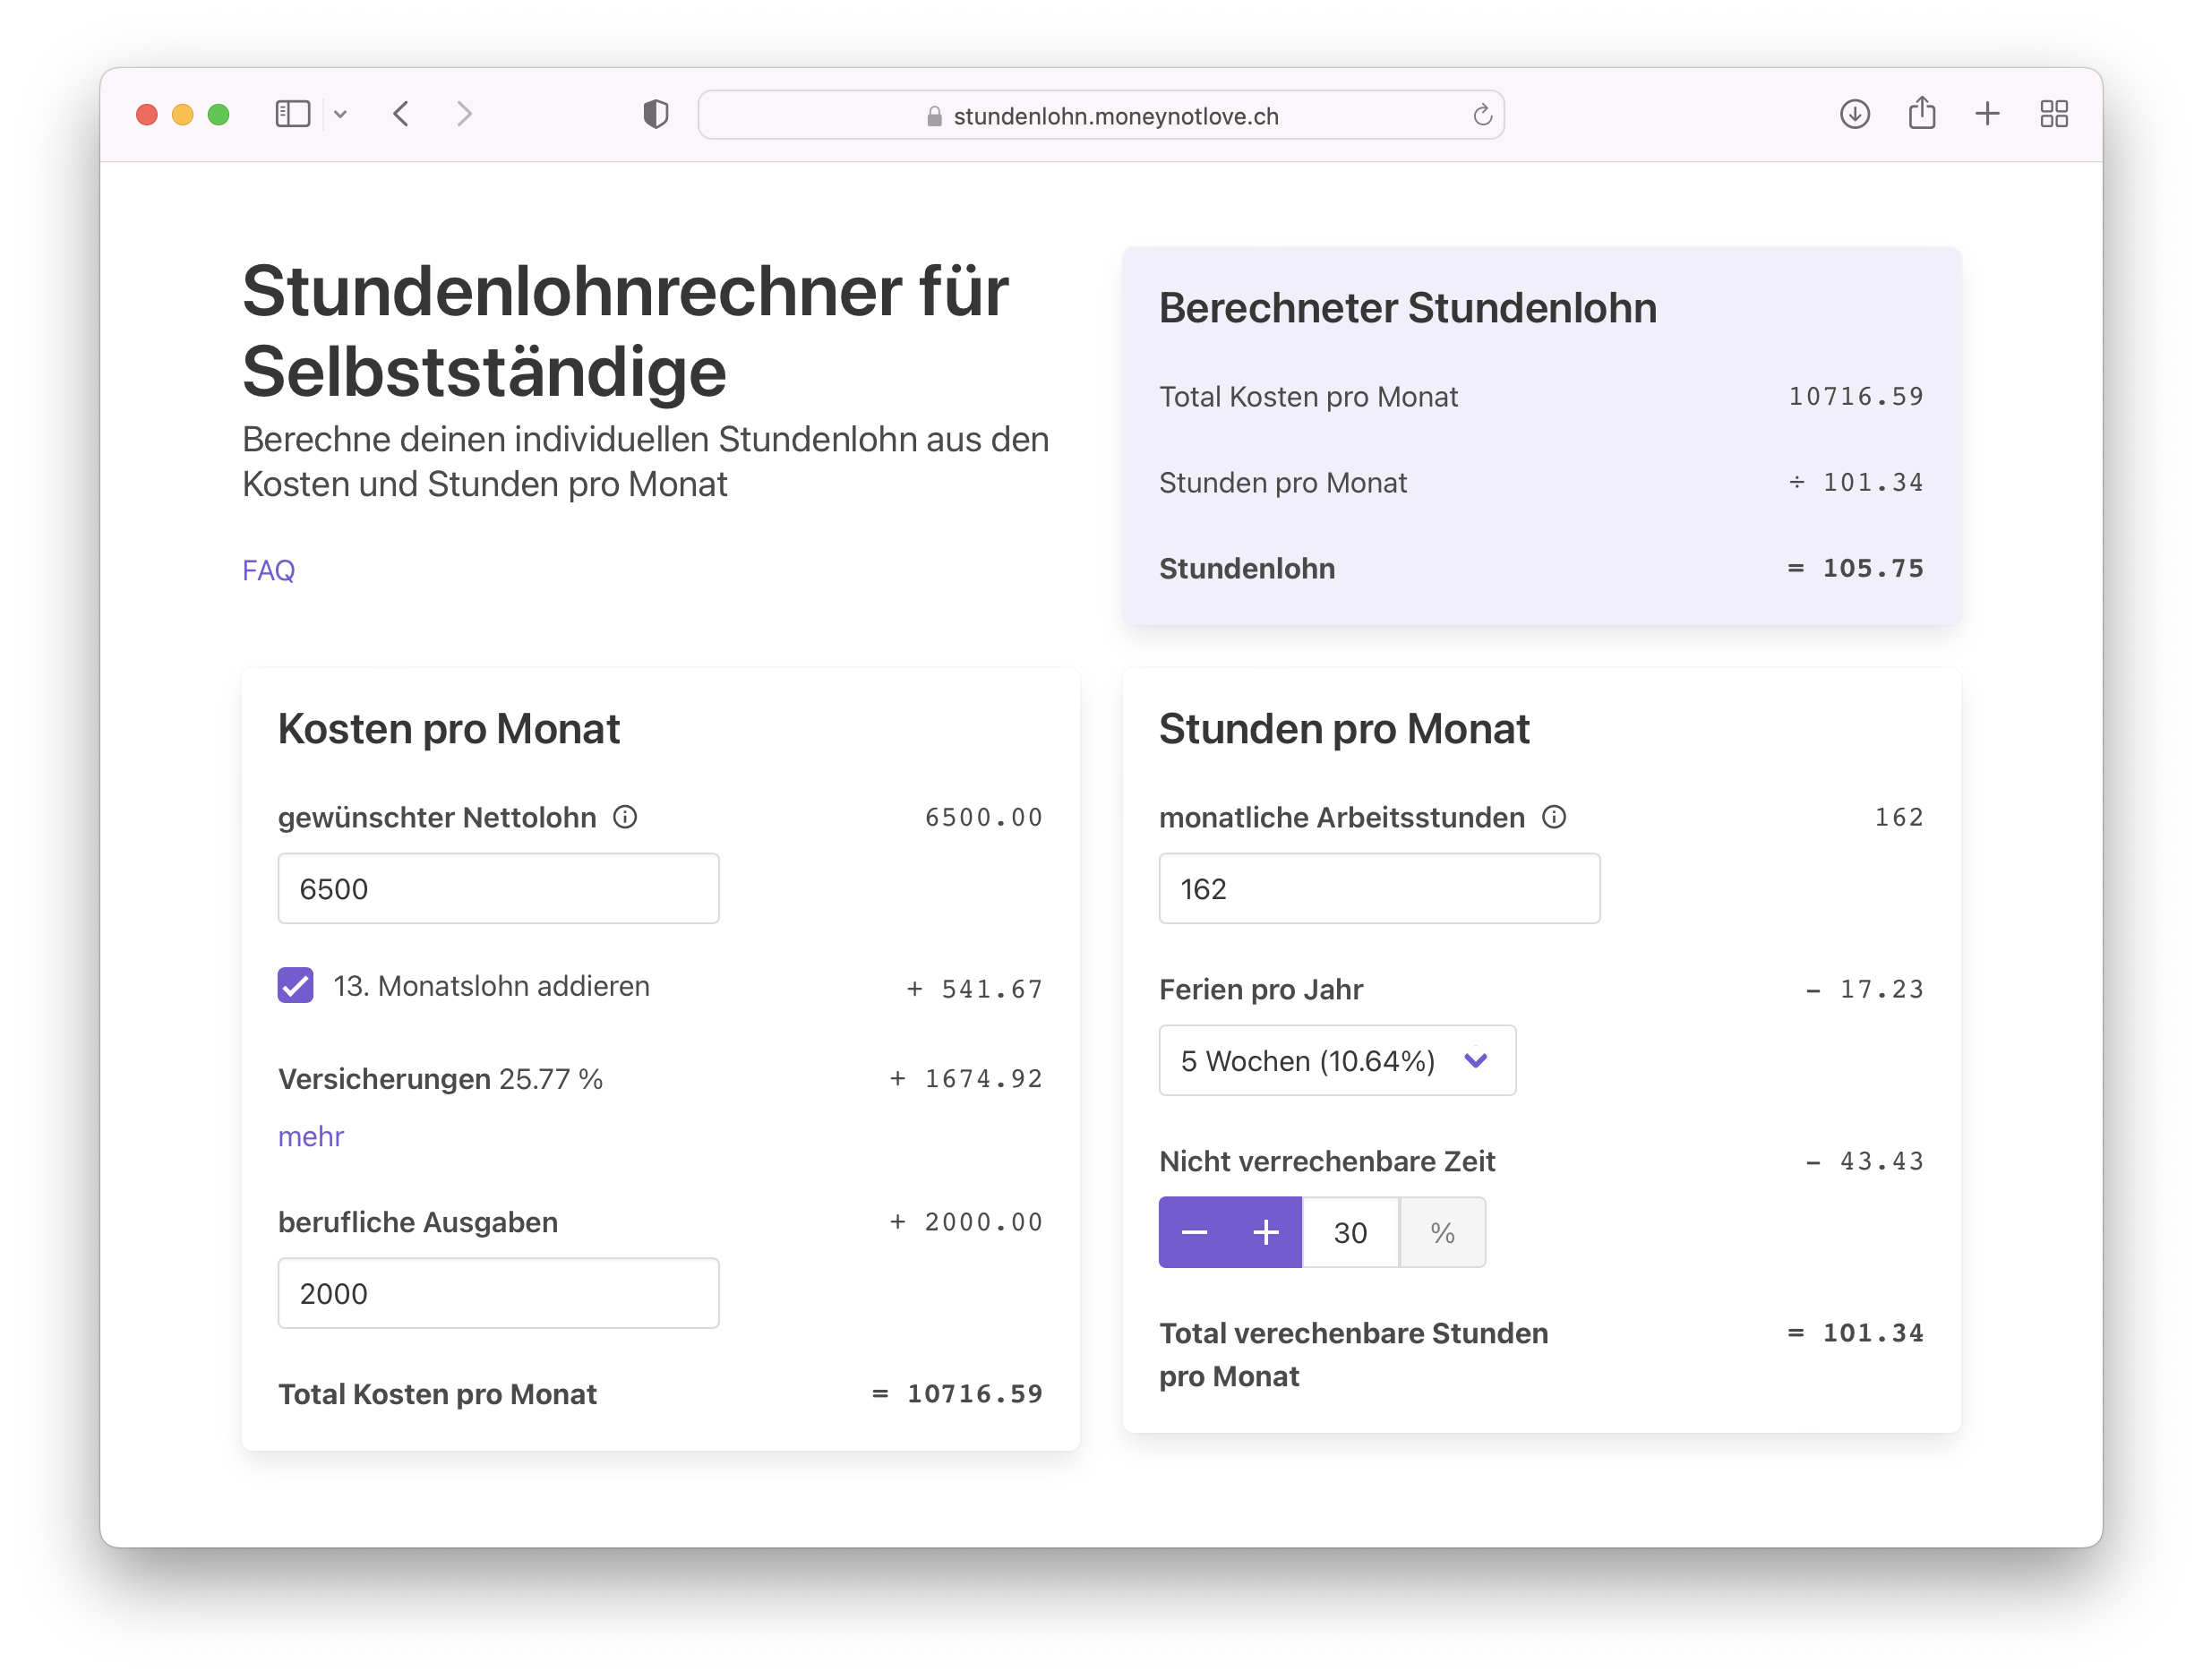This screenshot has height=1680, width=2203.
Task: Open the privacy shield report
Action: tap(656, 114)
